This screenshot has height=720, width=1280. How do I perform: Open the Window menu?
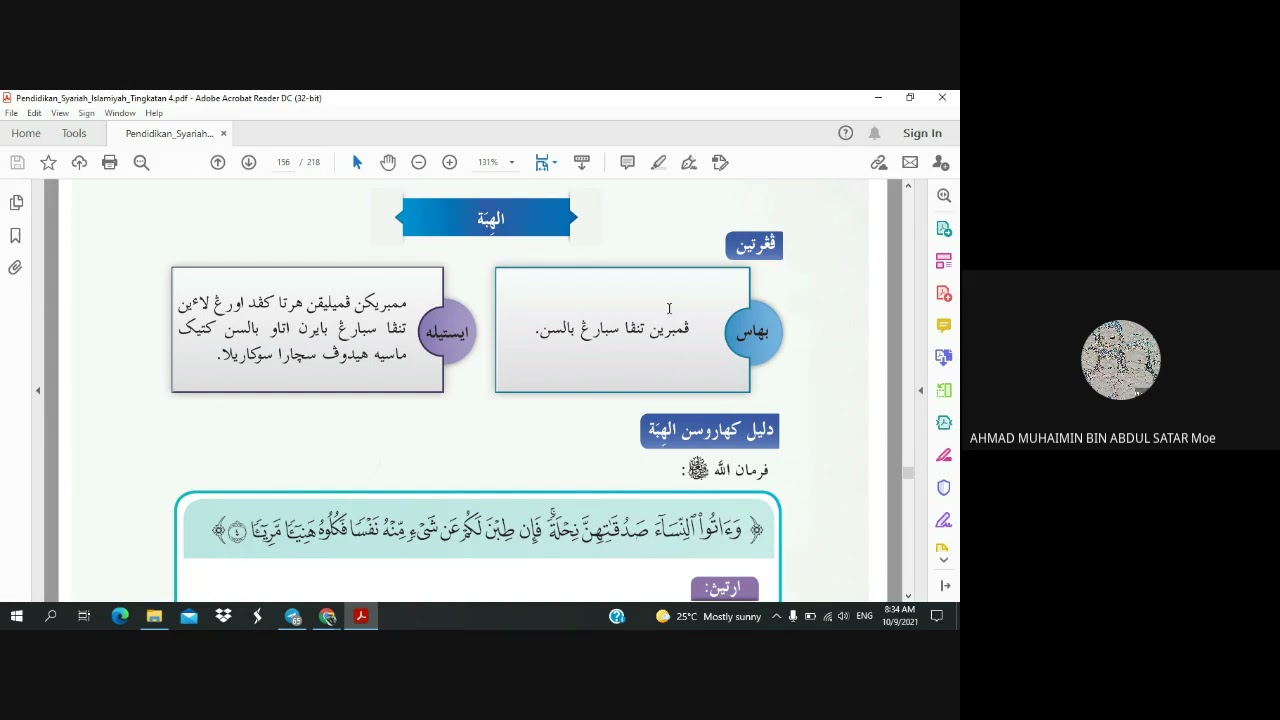(120, 113)
